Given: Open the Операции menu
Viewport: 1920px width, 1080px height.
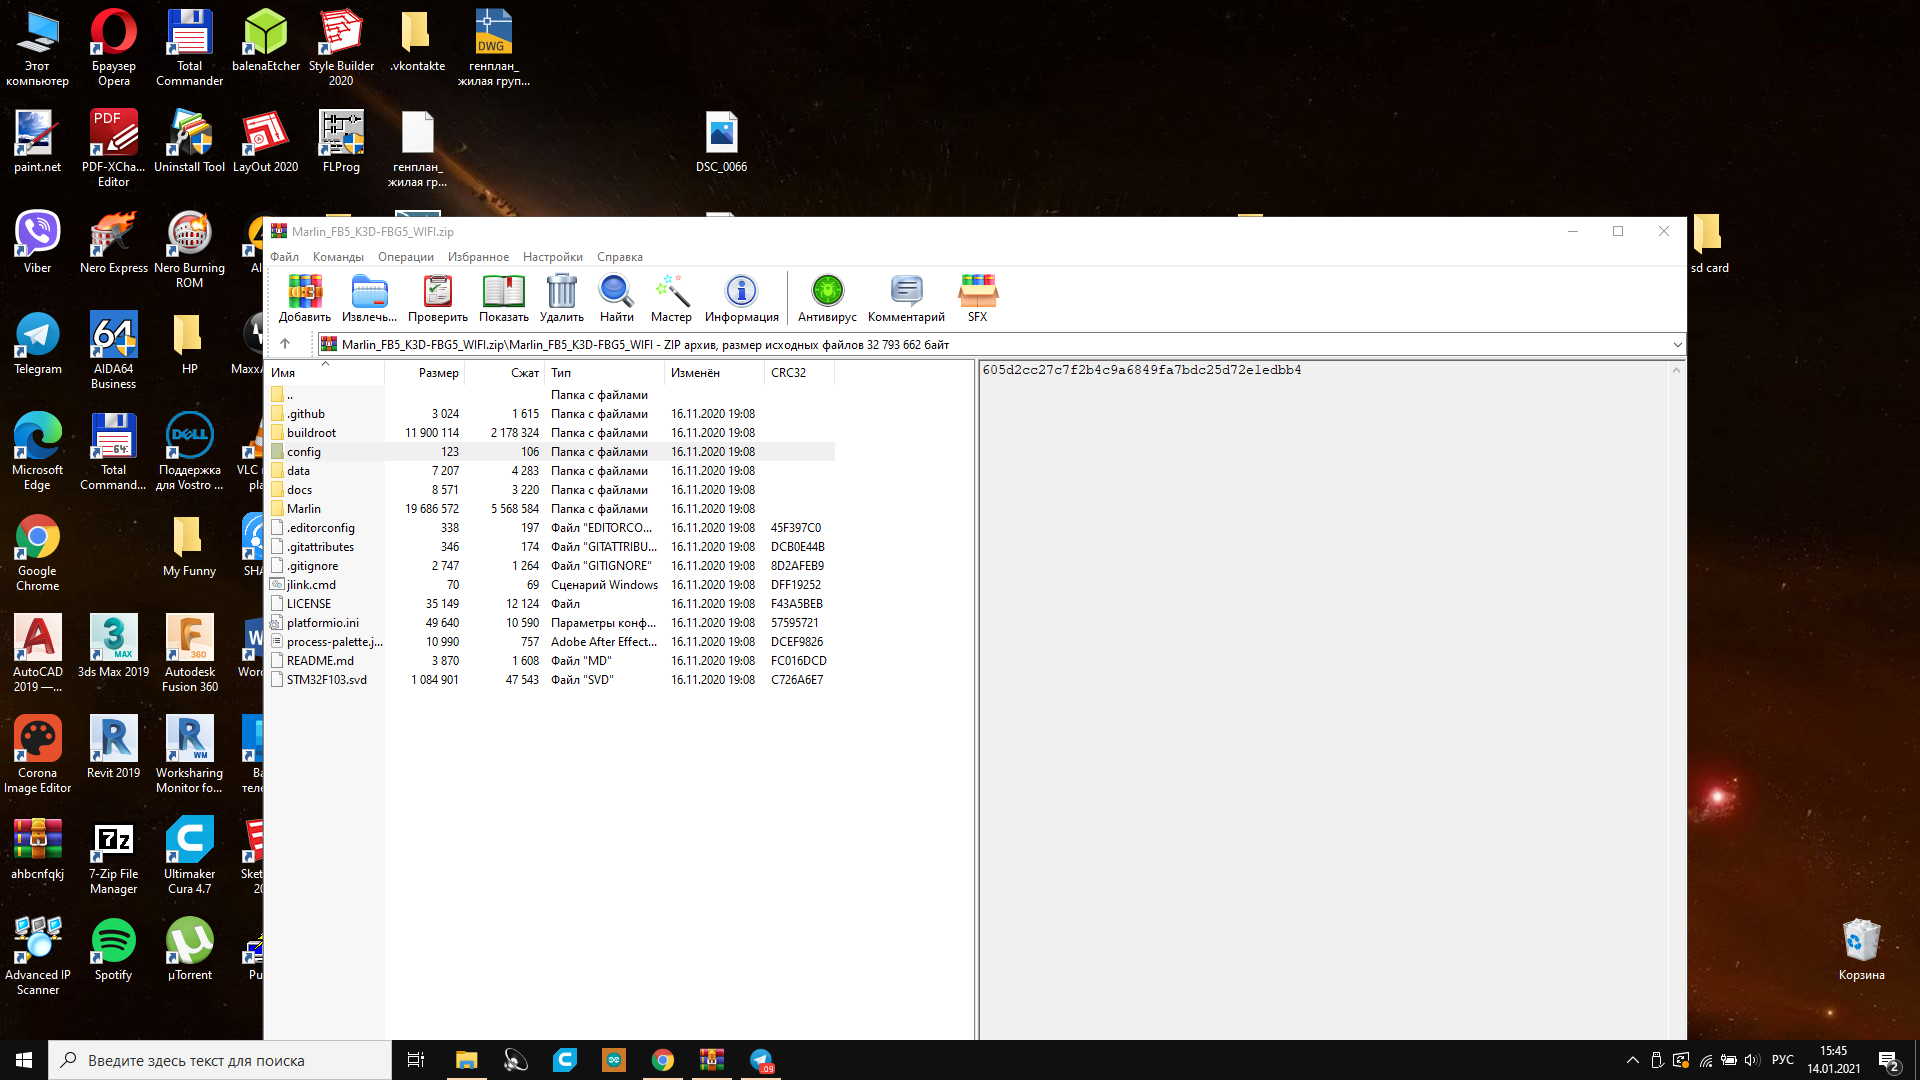Looking at the screenshot, I should [x=406, y=257].
